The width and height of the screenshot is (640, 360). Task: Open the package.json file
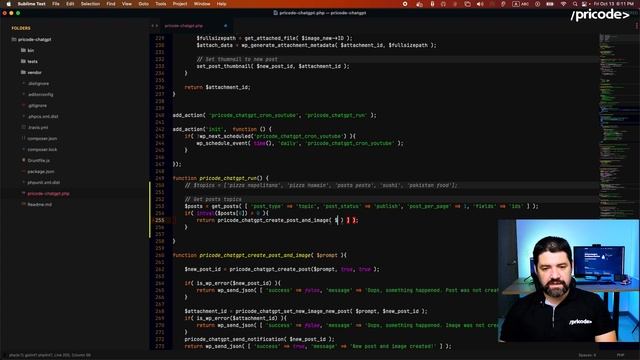tap(41, 171)
